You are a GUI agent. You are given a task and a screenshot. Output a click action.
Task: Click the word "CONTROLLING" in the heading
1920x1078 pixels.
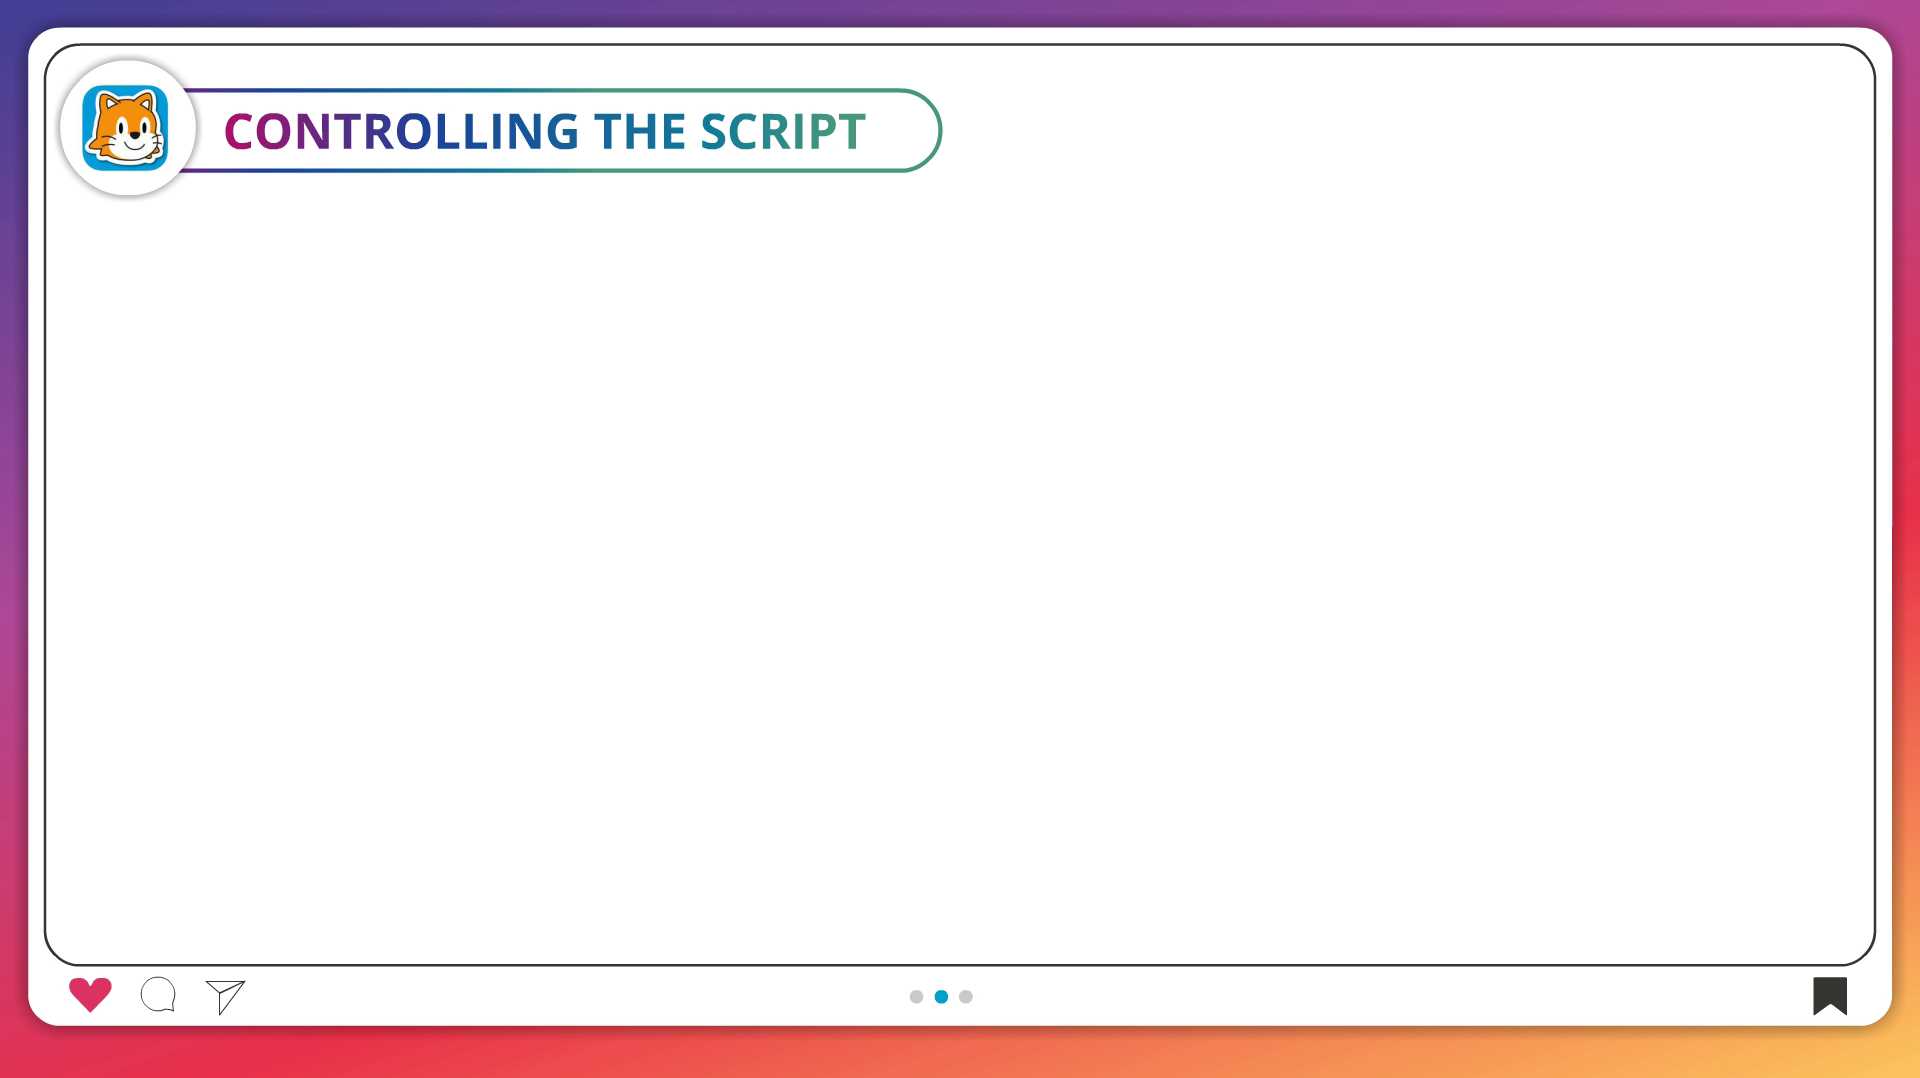pyautogui.click(x=400, y=131)
